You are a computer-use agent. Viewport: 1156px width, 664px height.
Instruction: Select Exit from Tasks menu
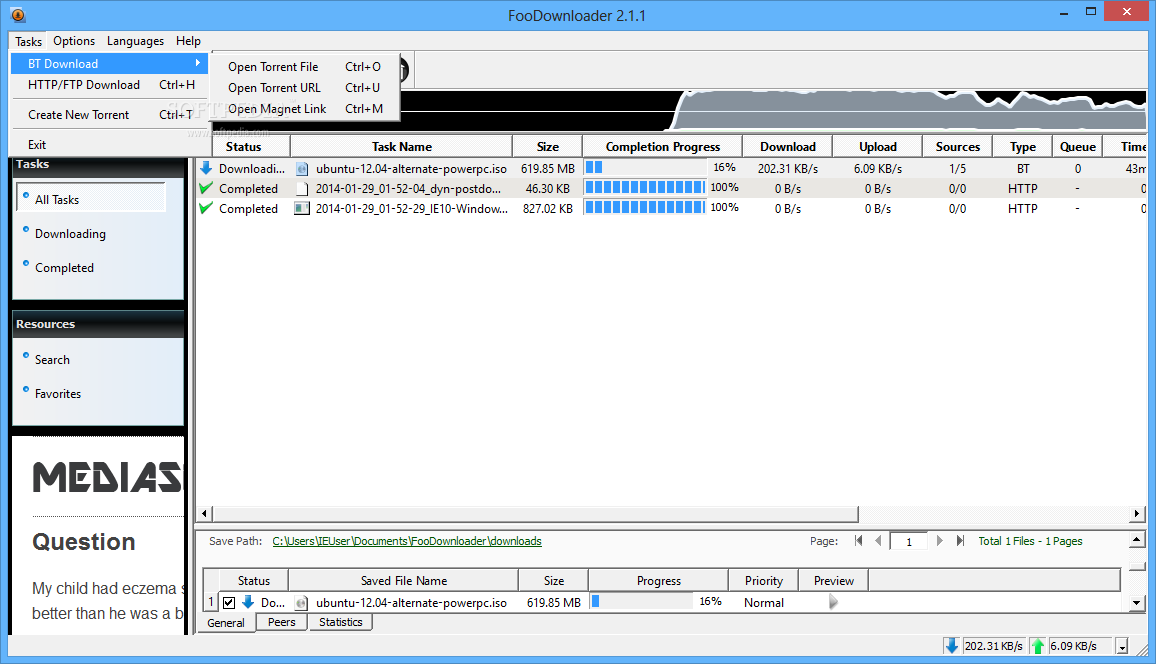point(111,145)
